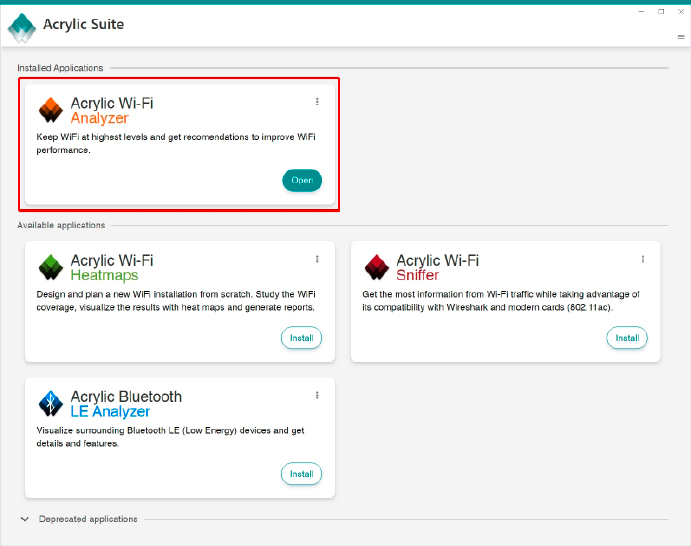The image size is (691, 546).
Task: Open the Heatmaps card's three-dot menu
Action: pos(317,259)
